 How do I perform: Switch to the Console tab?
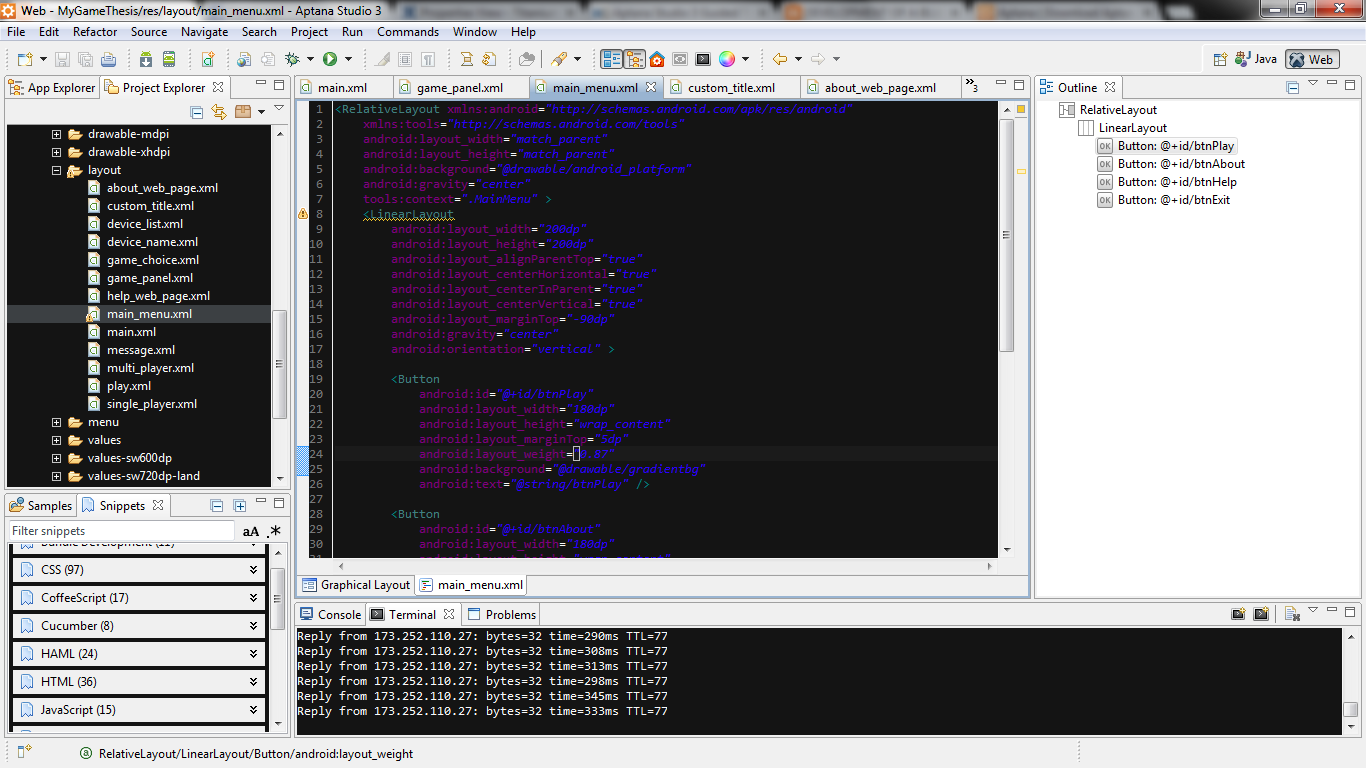coord(331,614)
